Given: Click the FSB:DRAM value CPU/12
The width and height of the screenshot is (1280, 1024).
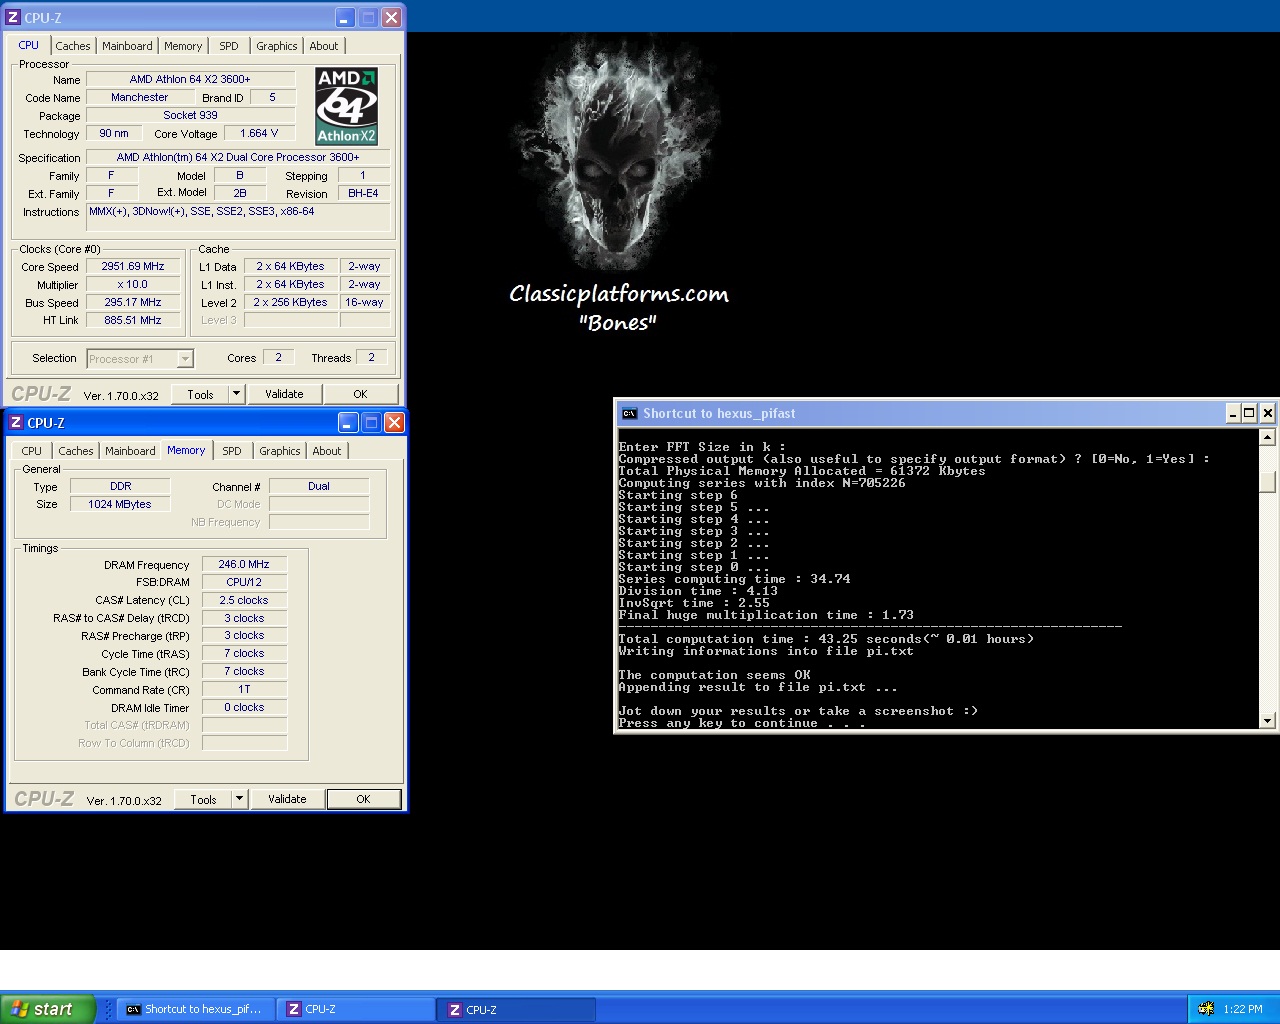Looking at the screenshot, I should pos(244,583).
